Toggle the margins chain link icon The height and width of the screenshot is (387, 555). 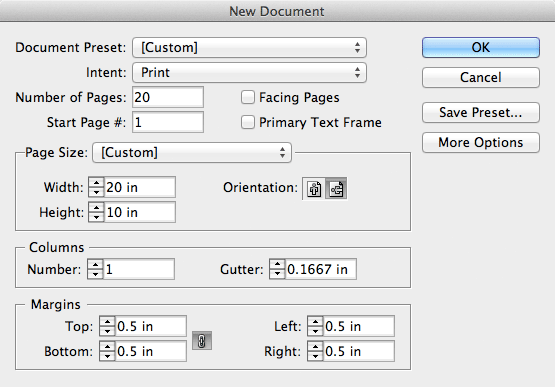tap(202, 341)
